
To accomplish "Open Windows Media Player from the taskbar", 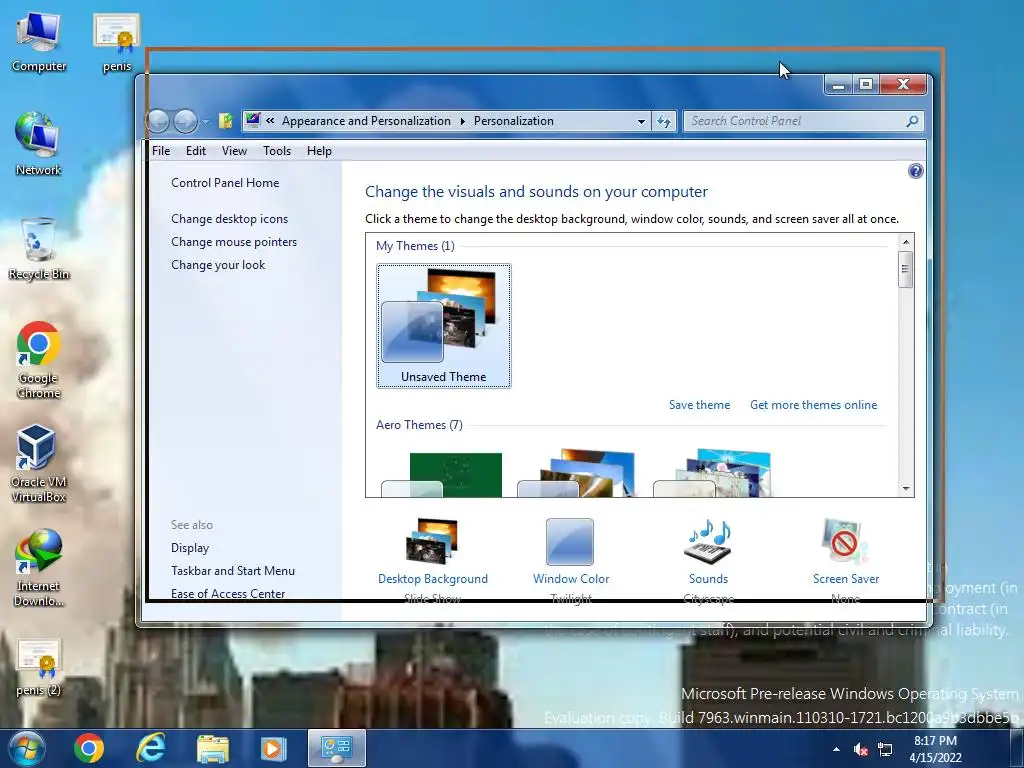I will point(273,748).
